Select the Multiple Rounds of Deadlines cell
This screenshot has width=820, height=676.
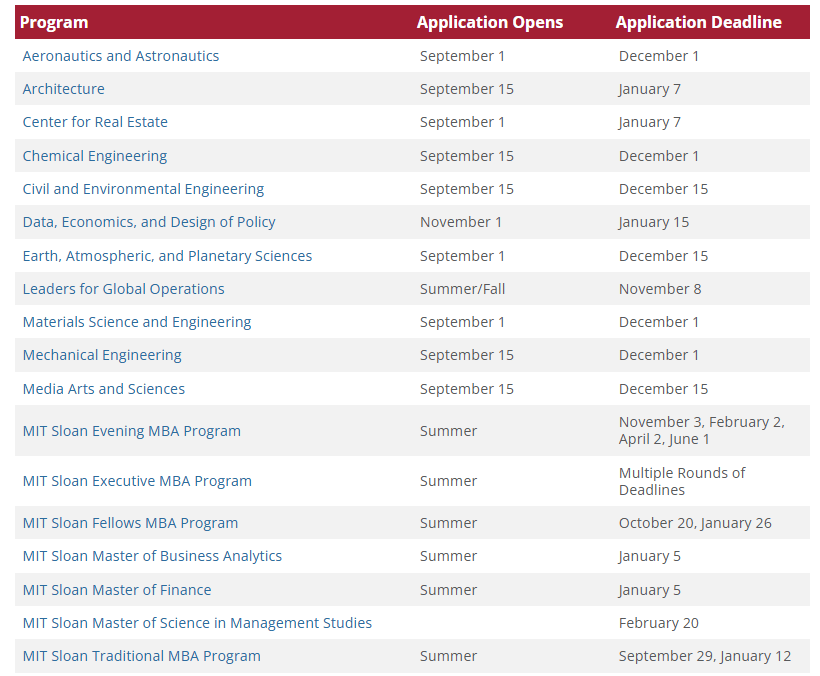682,481
